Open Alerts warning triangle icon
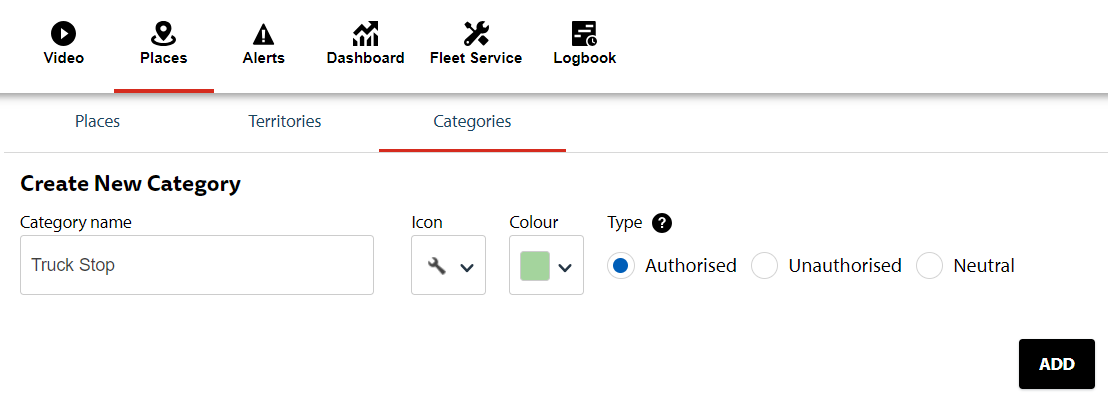The width and height of the screenshot is (1108, 405). pos(264,33)
